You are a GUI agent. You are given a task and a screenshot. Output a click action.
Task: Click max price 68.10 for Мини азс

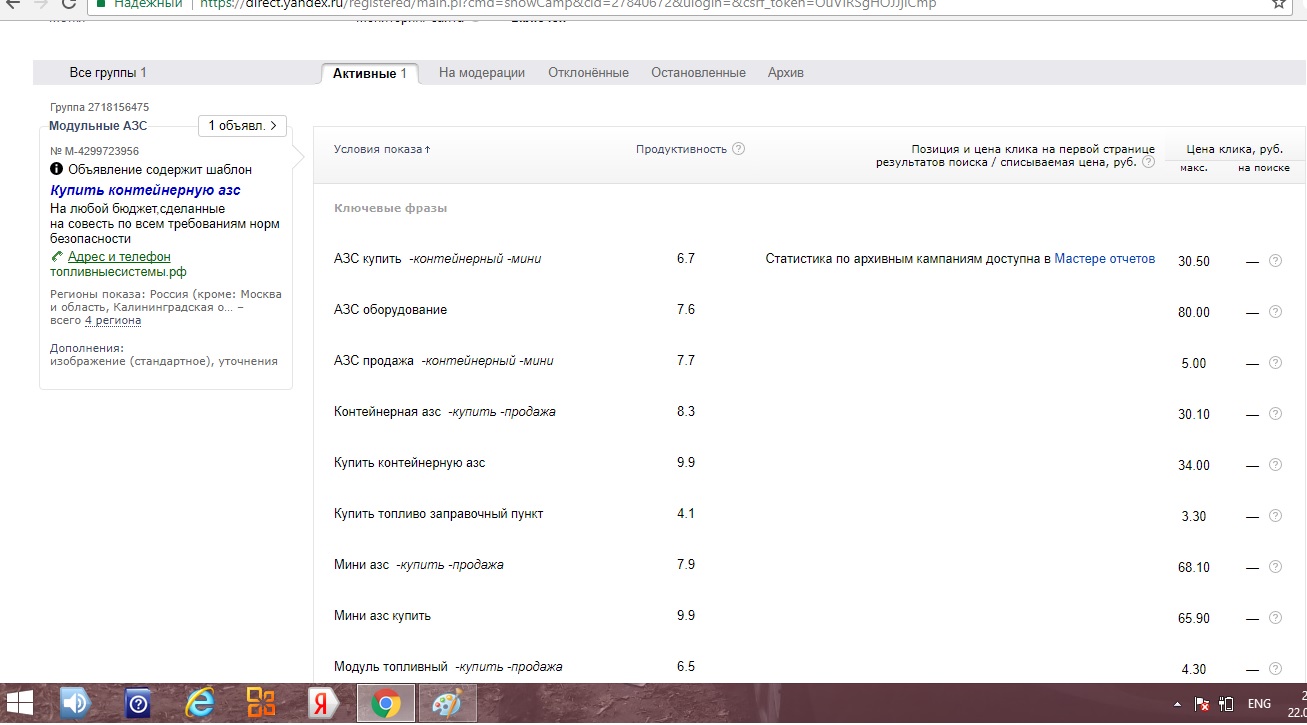click(1194, 567)
